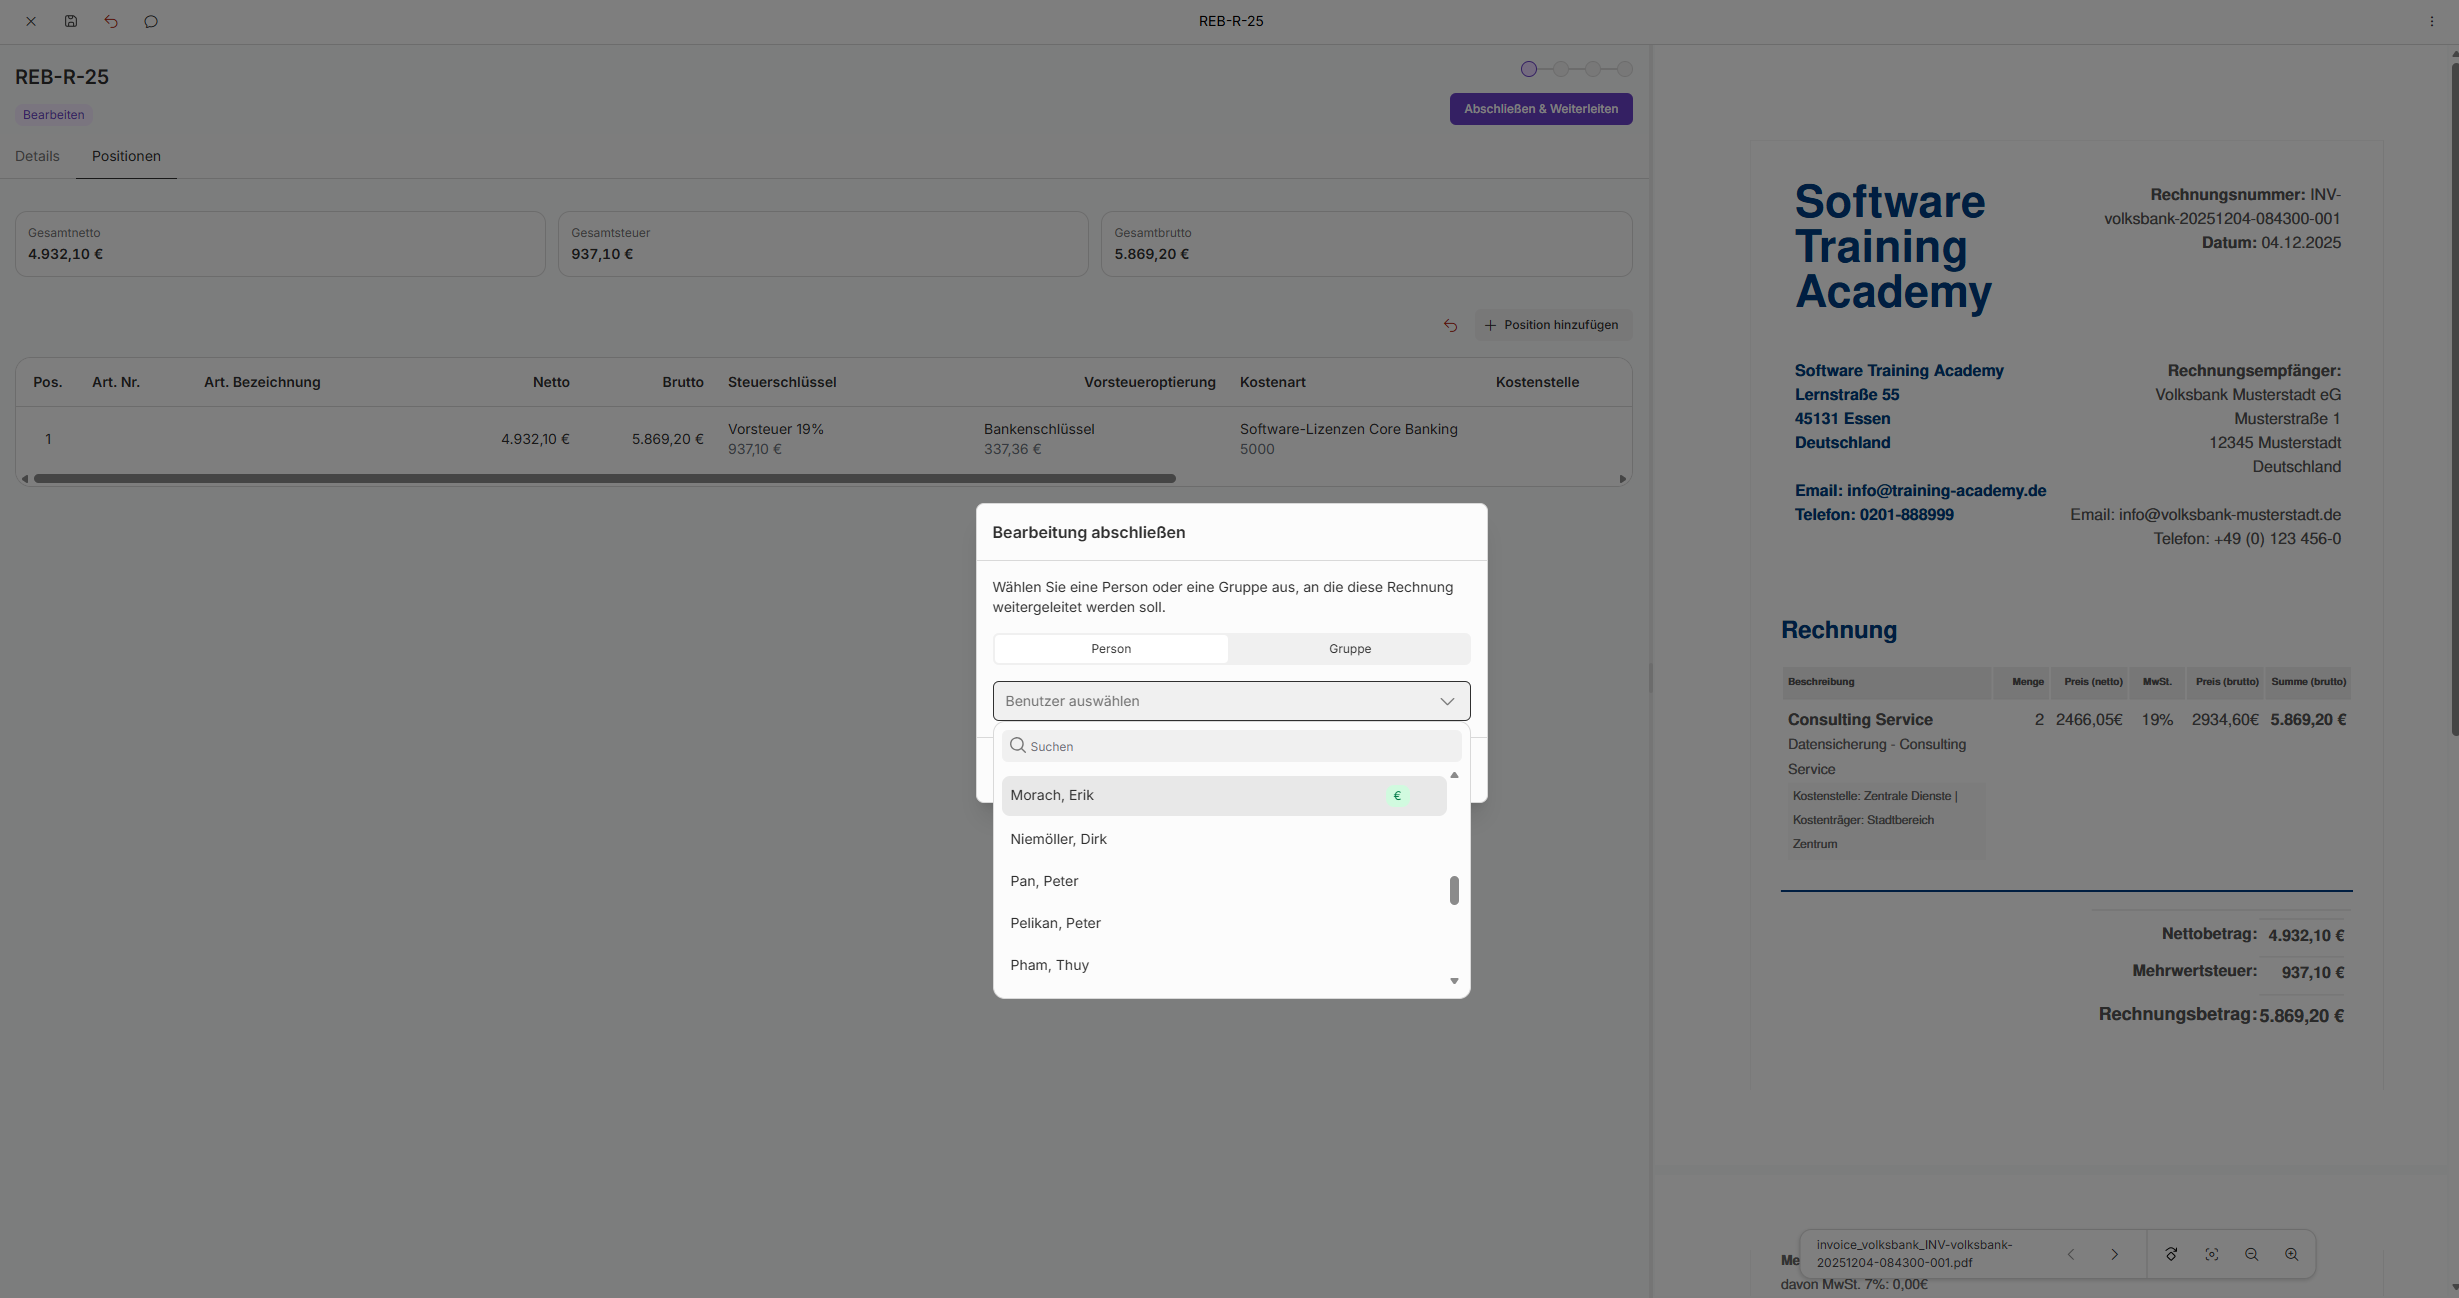This screenshot has height=1298, width=2459.
Task: Click the rotate document icon
Action: pos(2171,1254)
